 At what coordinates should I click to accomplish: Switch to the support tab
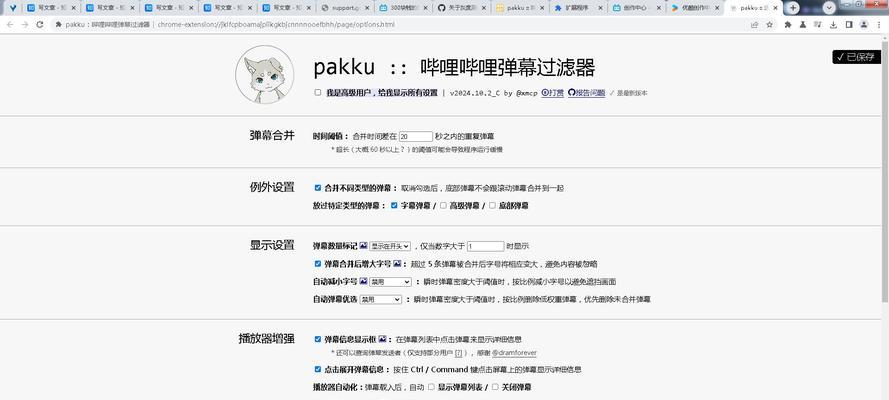pyautogui.click(x=344, y=8)
